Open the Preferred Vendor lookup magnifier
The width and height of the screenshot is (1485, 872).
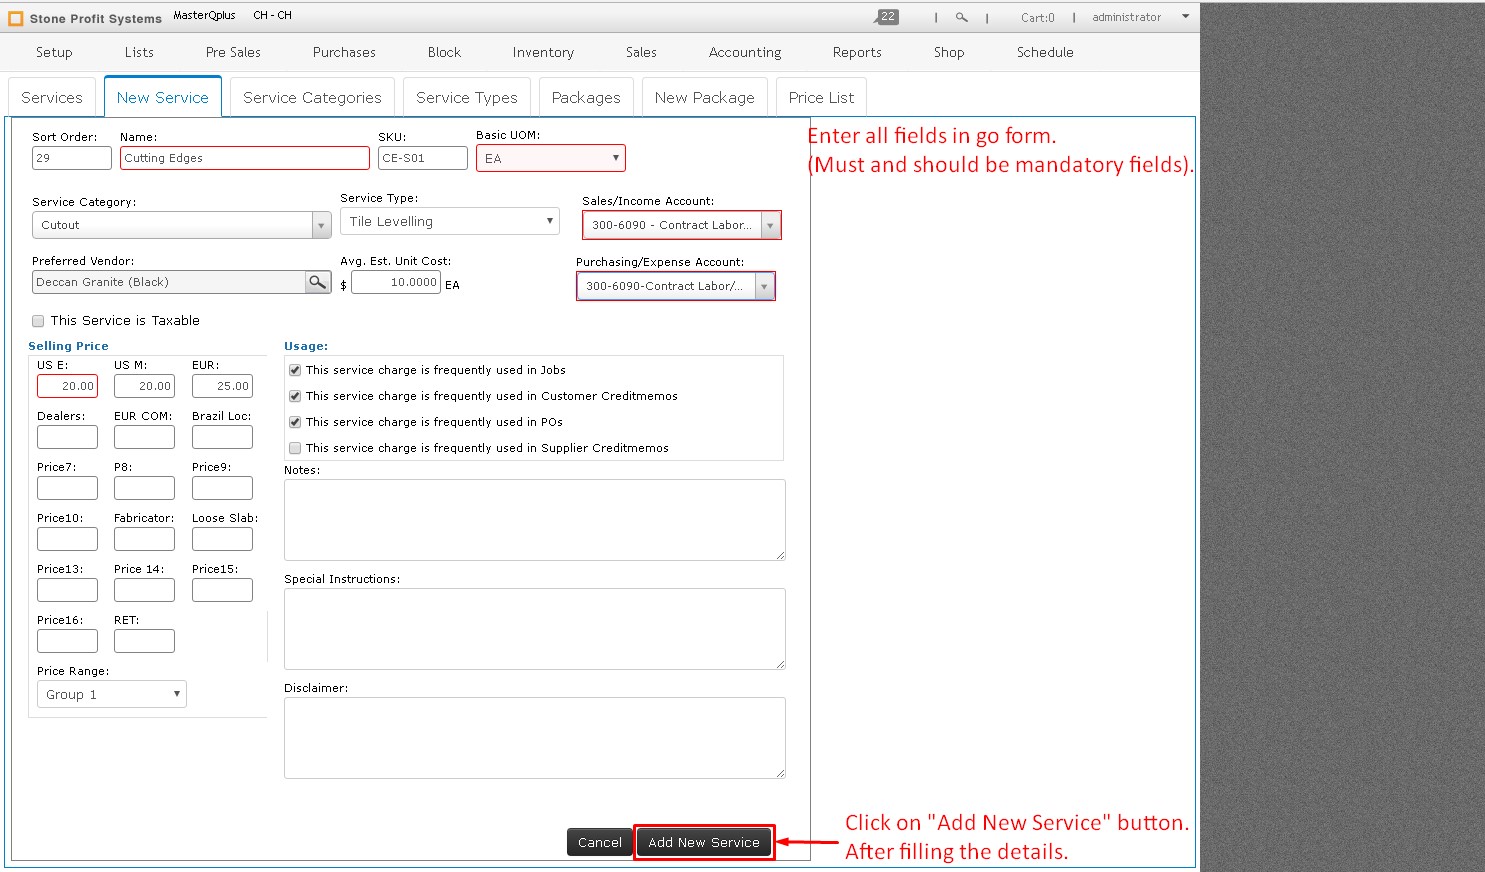(317, 282)
